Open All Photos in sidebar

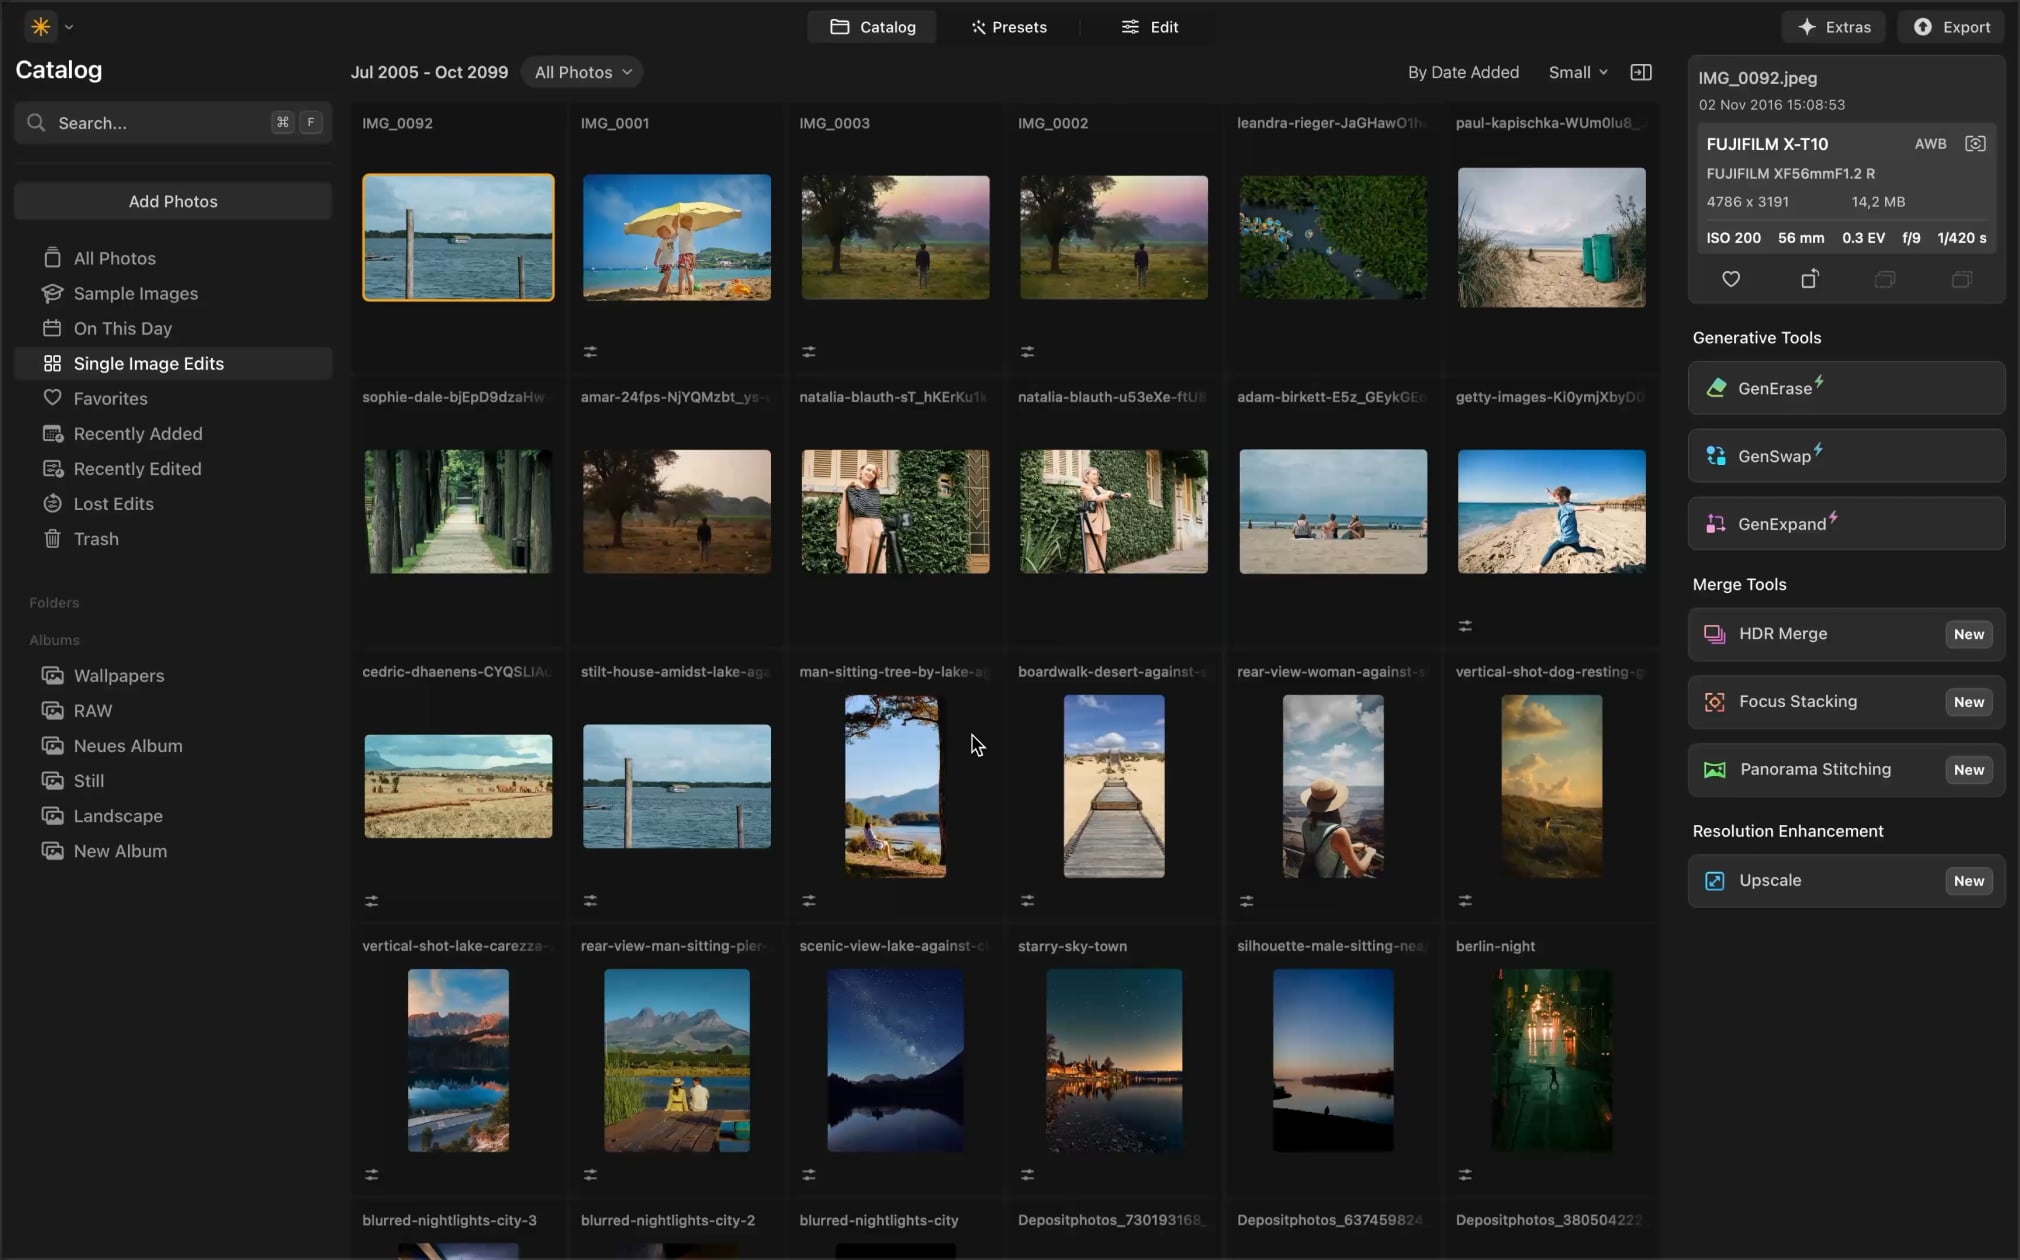click(173, 258)
